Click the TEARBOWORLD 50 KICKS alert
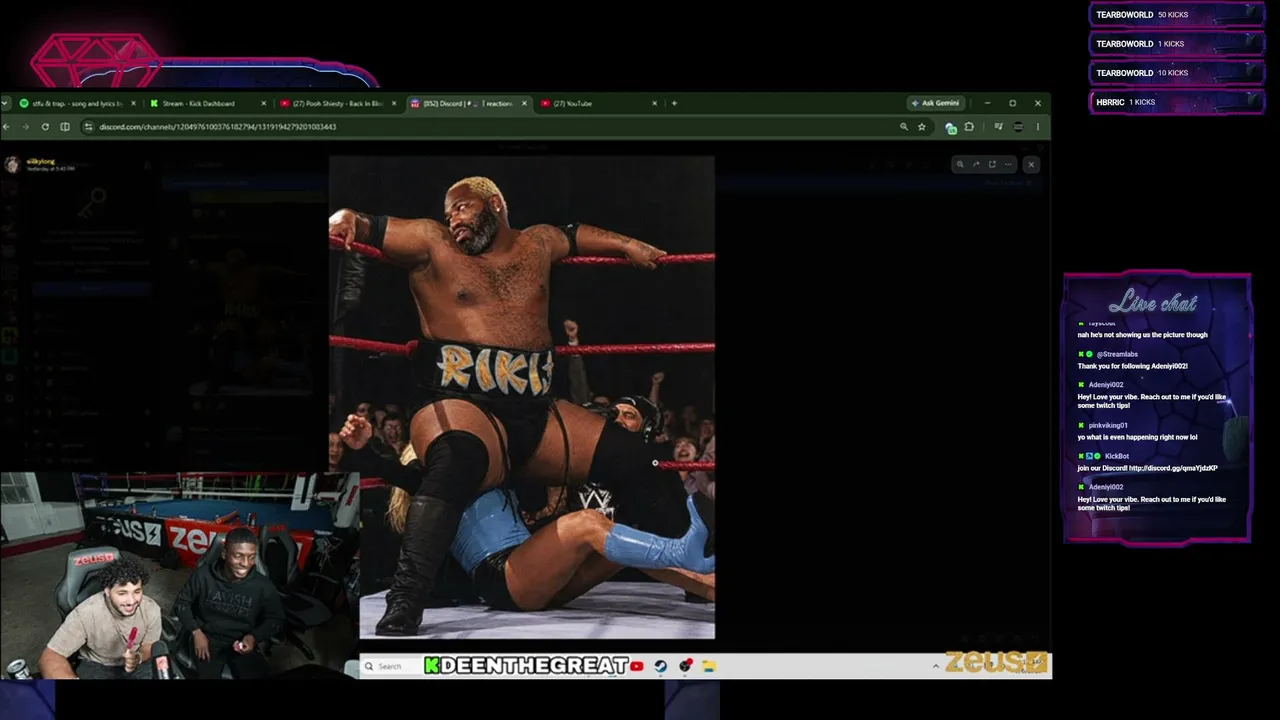 coord(1177,15)
